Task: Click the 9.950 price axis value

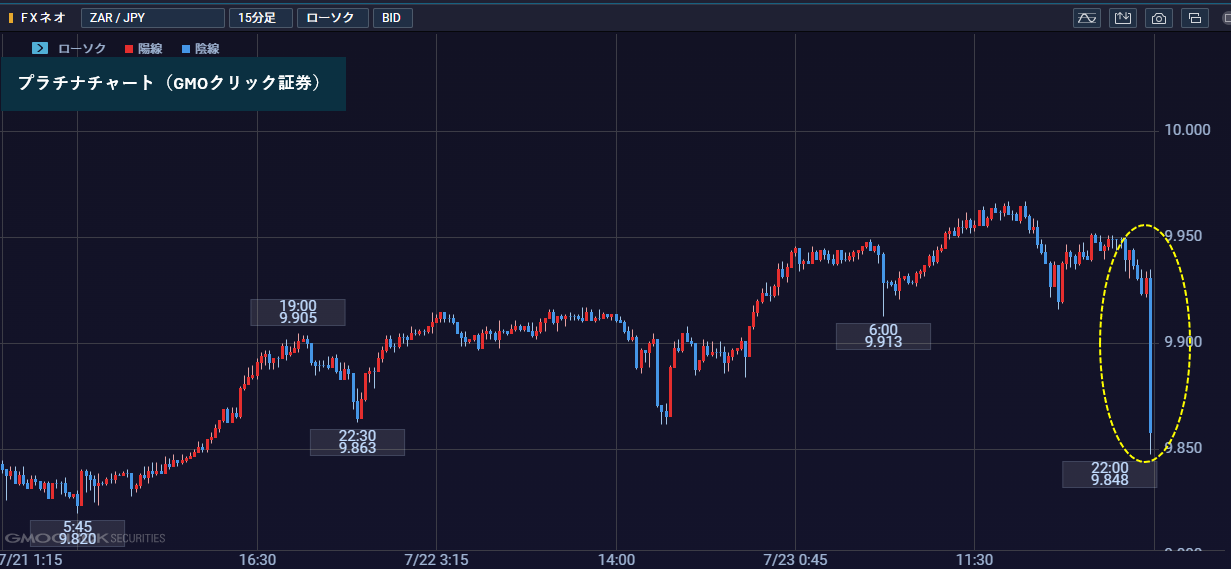Action: tap(1183, 237)
